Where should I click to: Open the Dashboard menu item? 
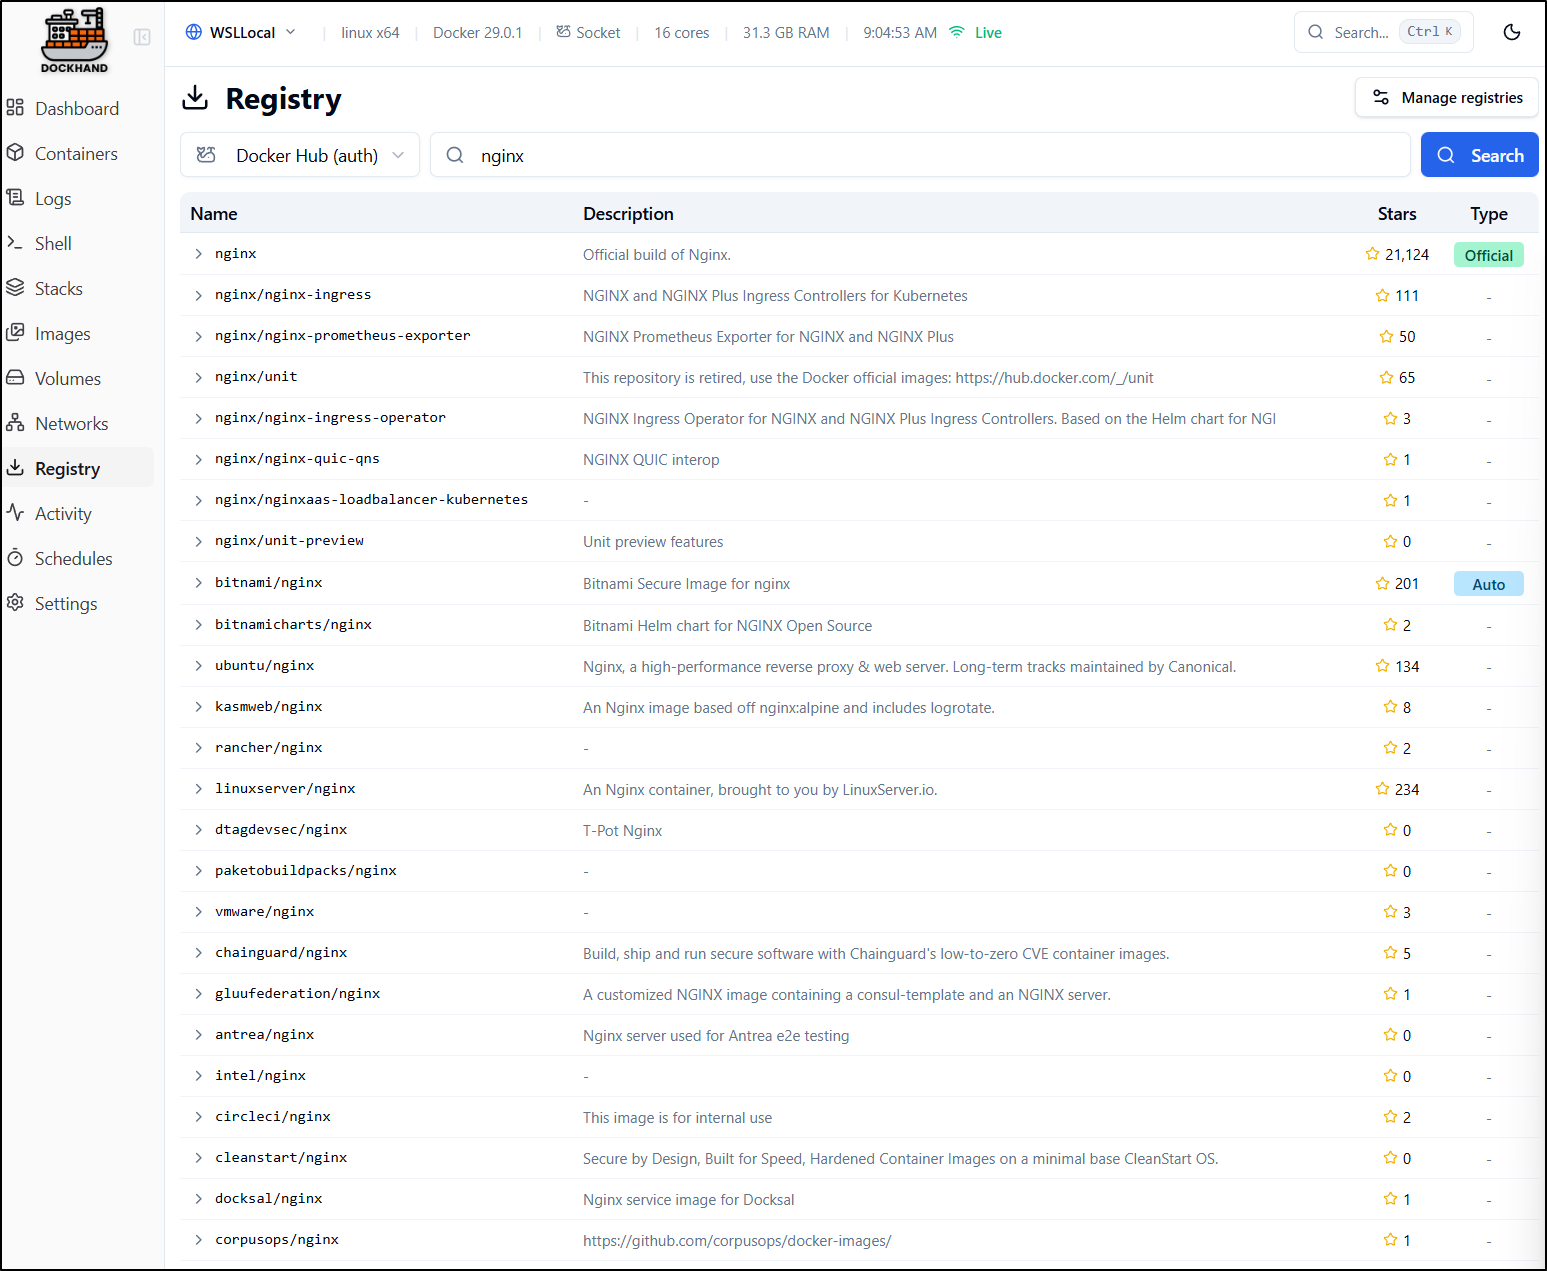pos(76,108)
